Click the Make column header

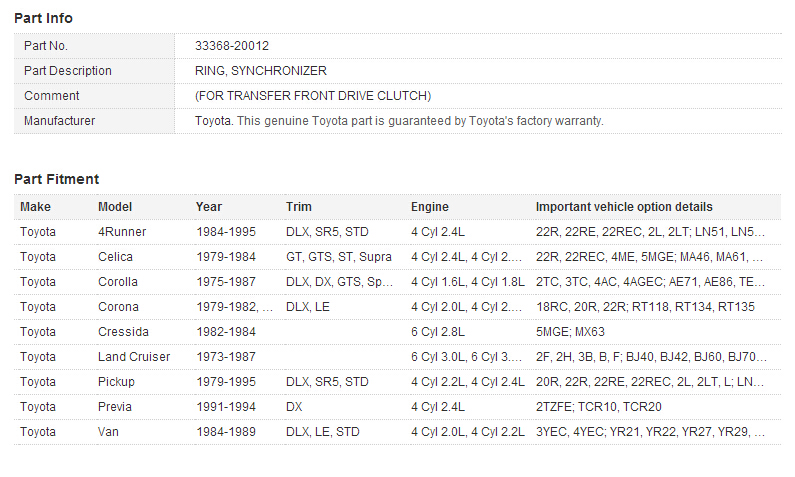(35, 207)
